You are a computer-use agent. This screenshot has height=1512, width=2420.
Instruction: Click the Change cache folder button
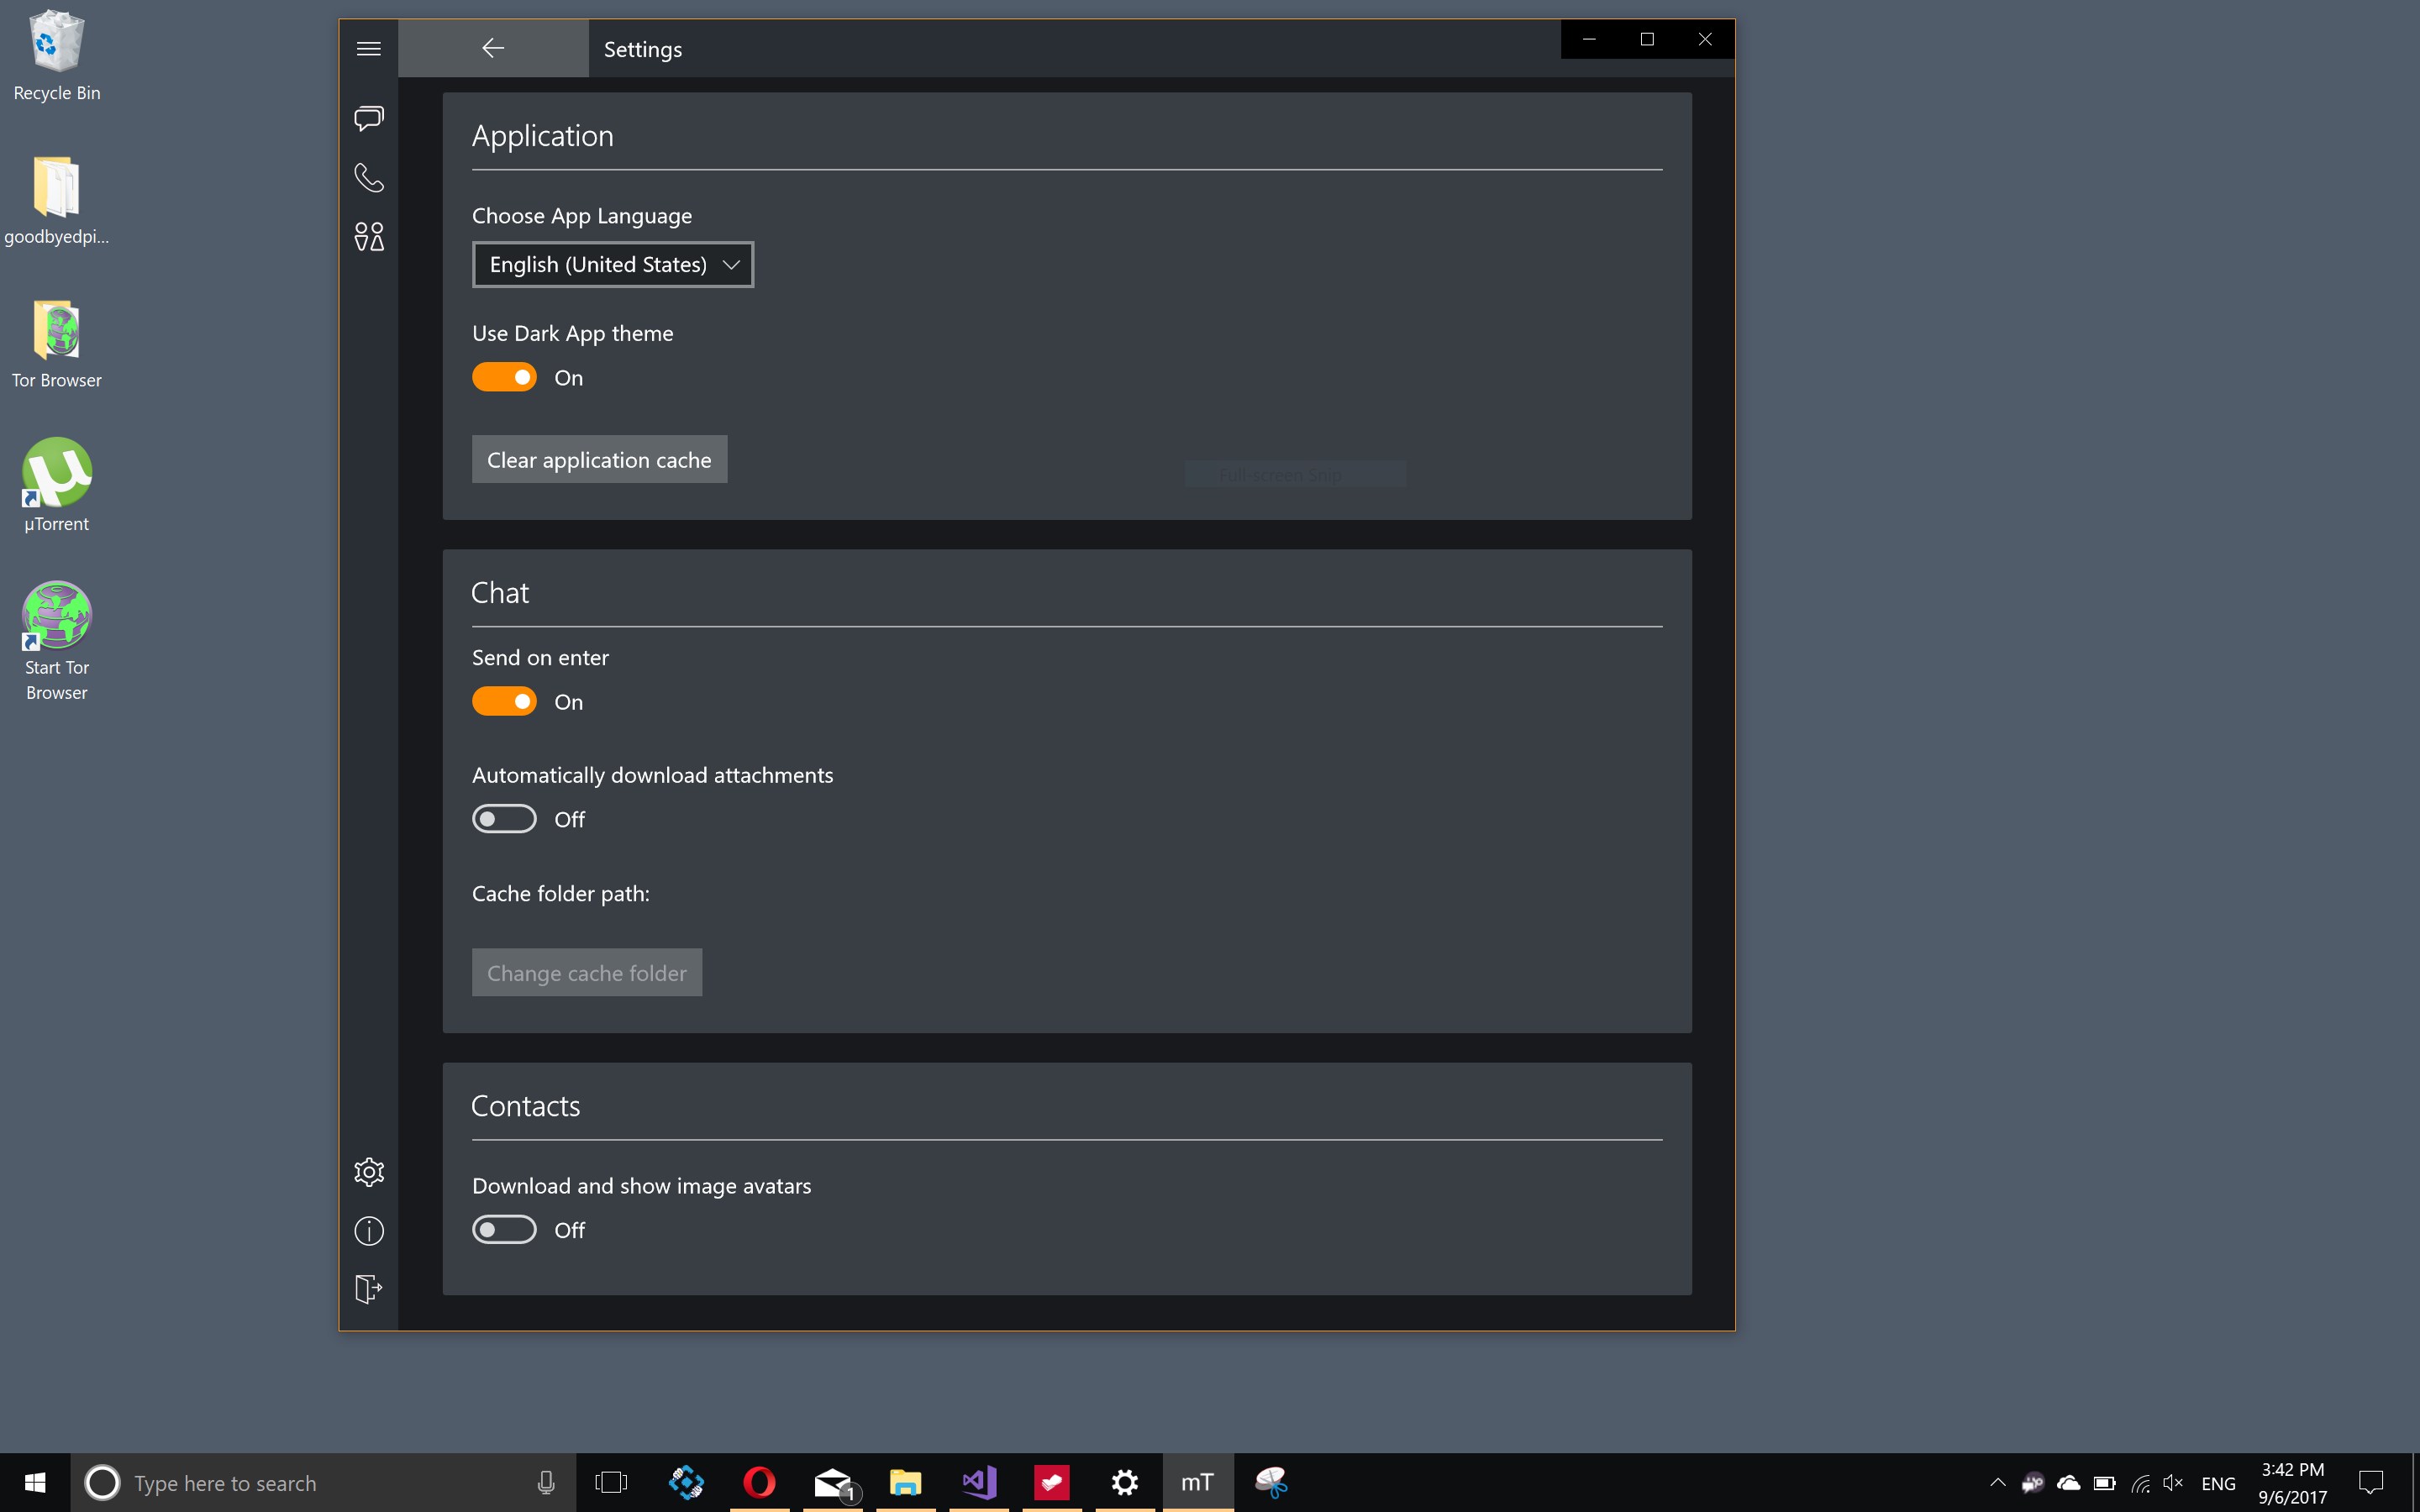tap(587, 971)
